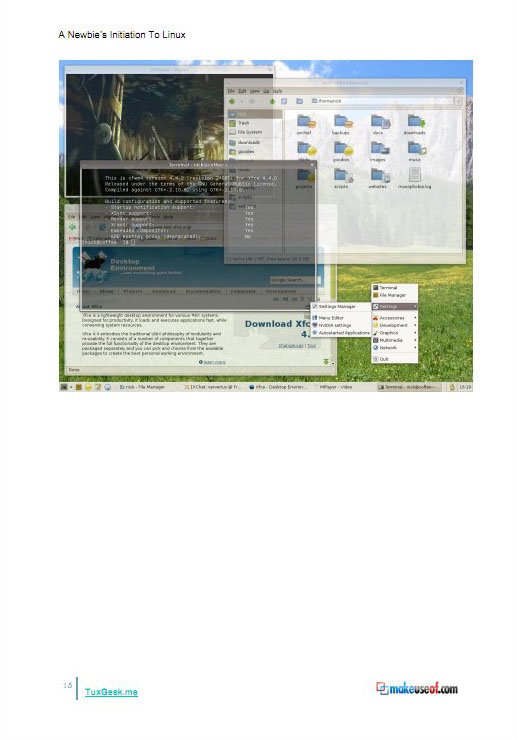Open Autostarted Applications entry
The height and width of the screenshot is (740, 518).
click(x=341, y=333)
